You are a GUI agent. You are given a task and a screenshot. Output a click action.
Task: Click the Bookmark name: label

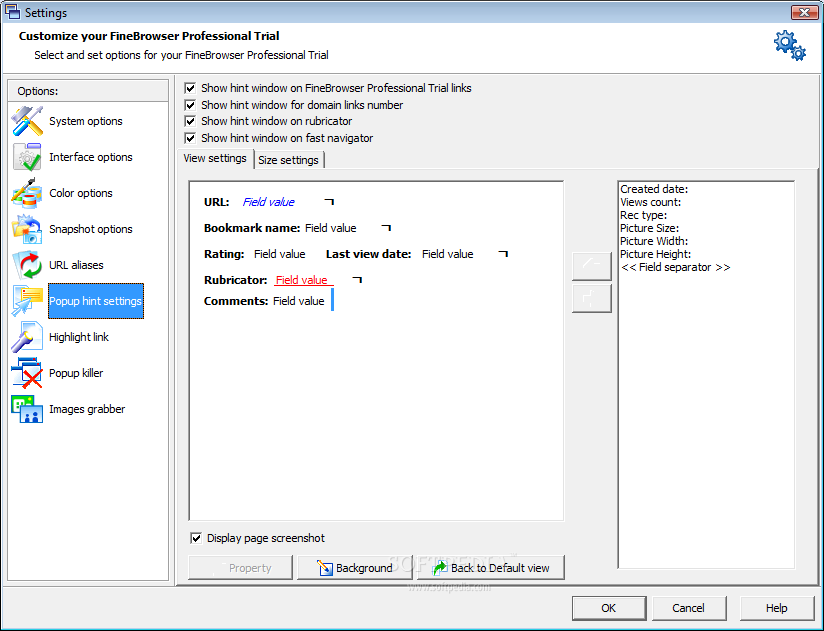[252, 228]
